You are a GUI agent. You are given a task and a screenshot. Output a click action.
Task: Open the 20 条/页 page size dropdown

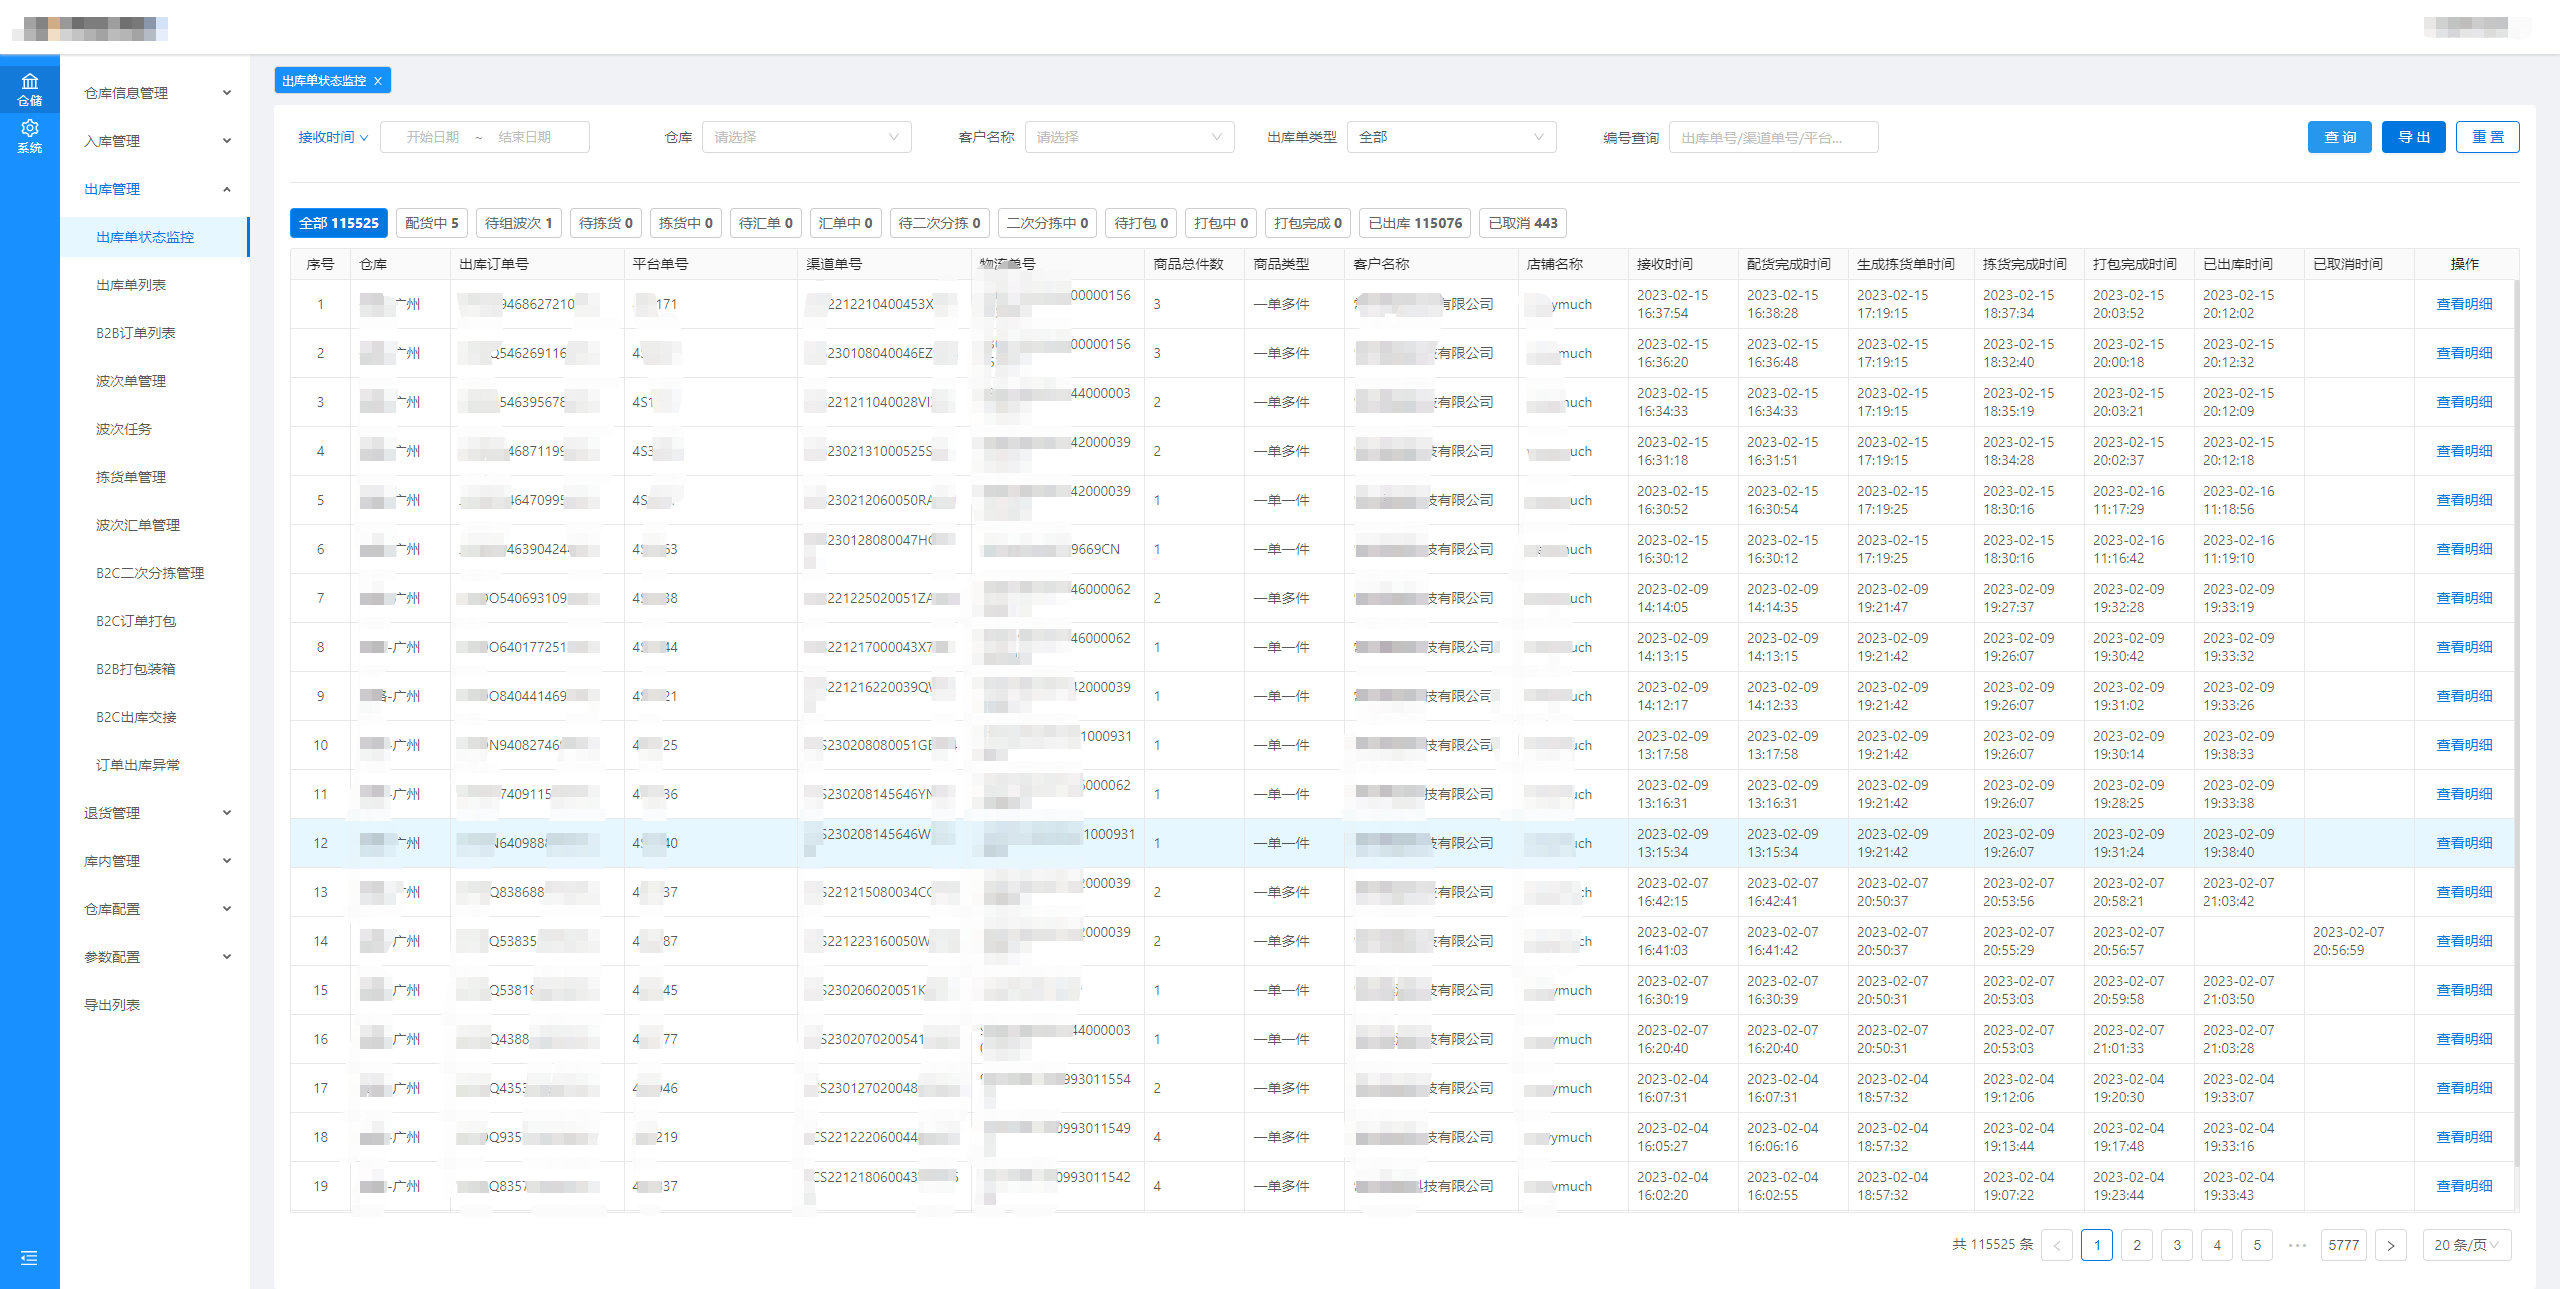click(2466, 1245)
